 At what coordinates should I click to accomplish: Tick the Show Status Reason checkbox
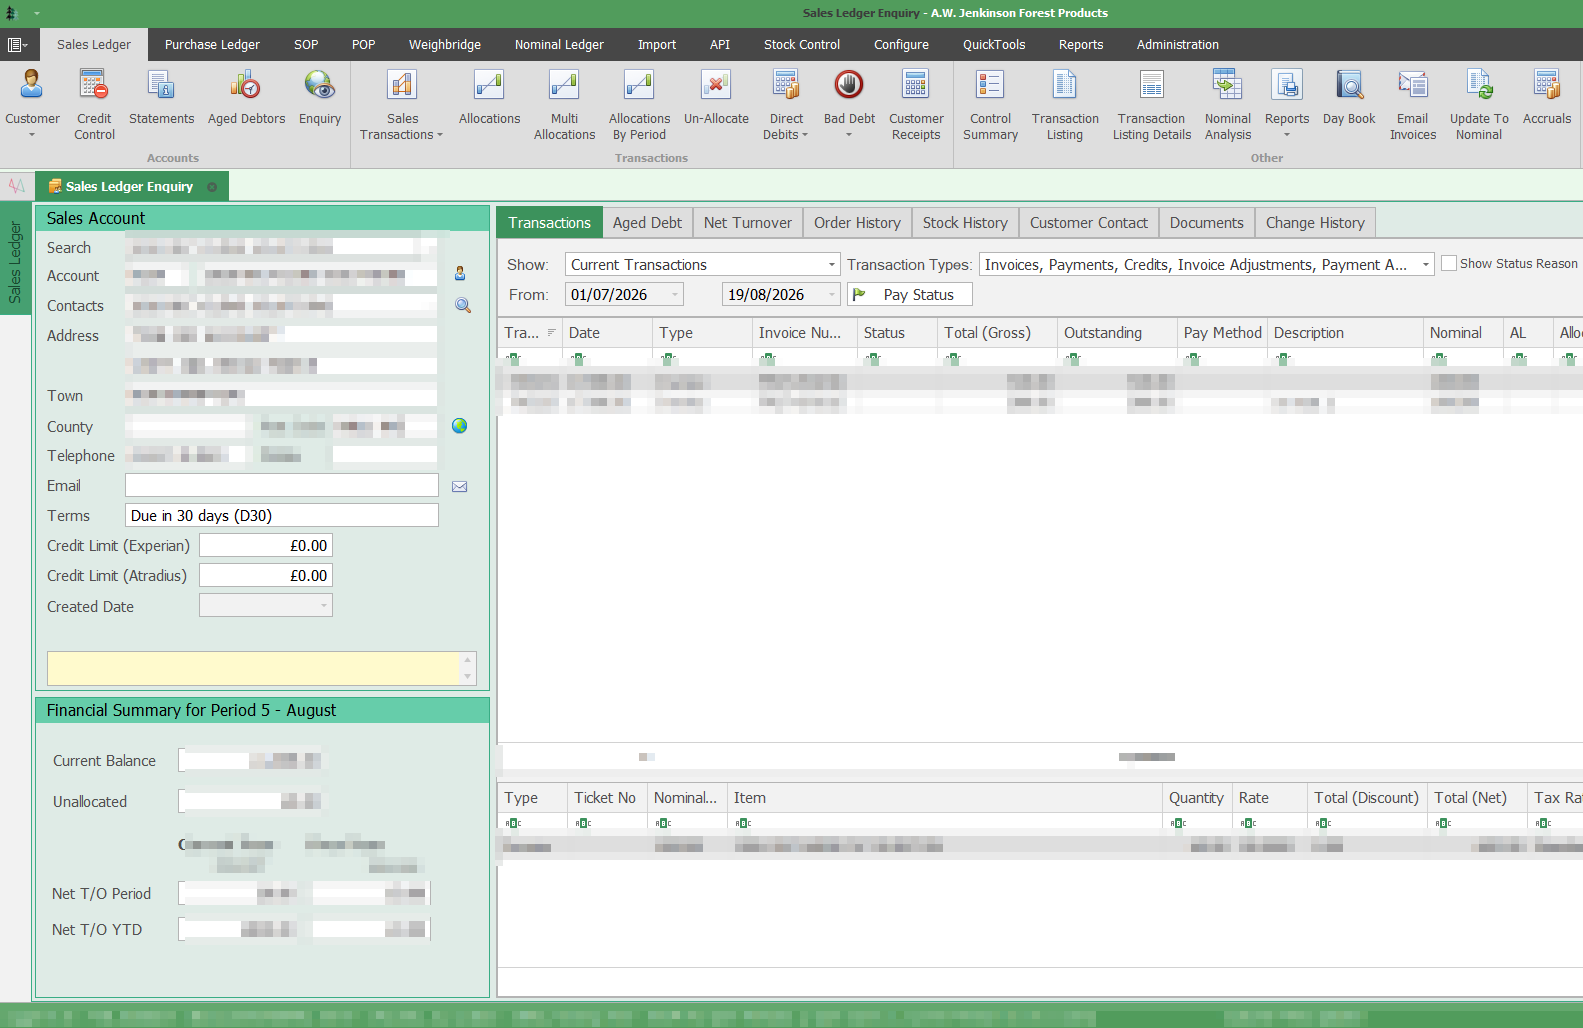point(1448,264)
